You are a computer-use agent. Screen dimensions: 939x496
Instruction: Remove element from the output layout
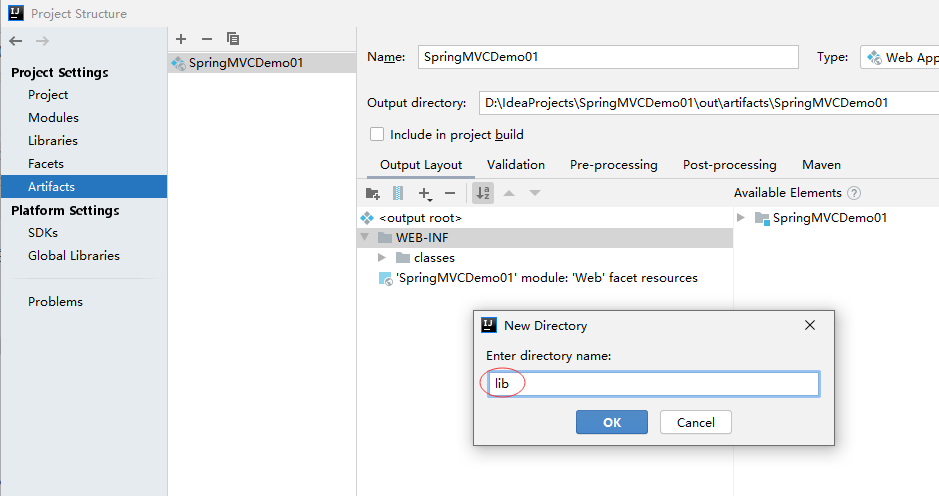click(450, 193)
